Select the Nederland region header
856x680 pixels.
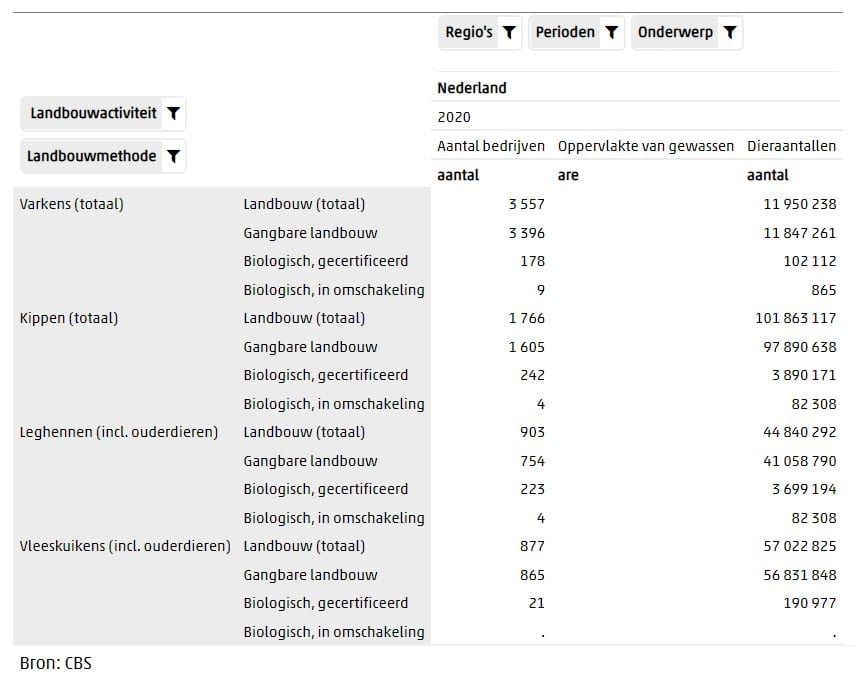pyautogui.click(x=472, y=88)
